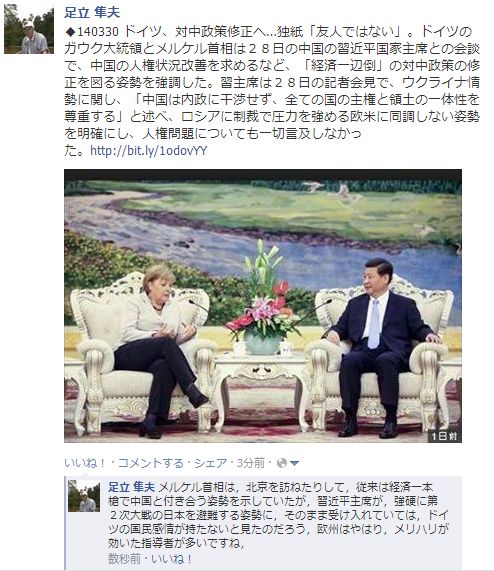Open the commenter's small profile picture
The width and height of the screenshot is (494, 571).
click(84, 496)
